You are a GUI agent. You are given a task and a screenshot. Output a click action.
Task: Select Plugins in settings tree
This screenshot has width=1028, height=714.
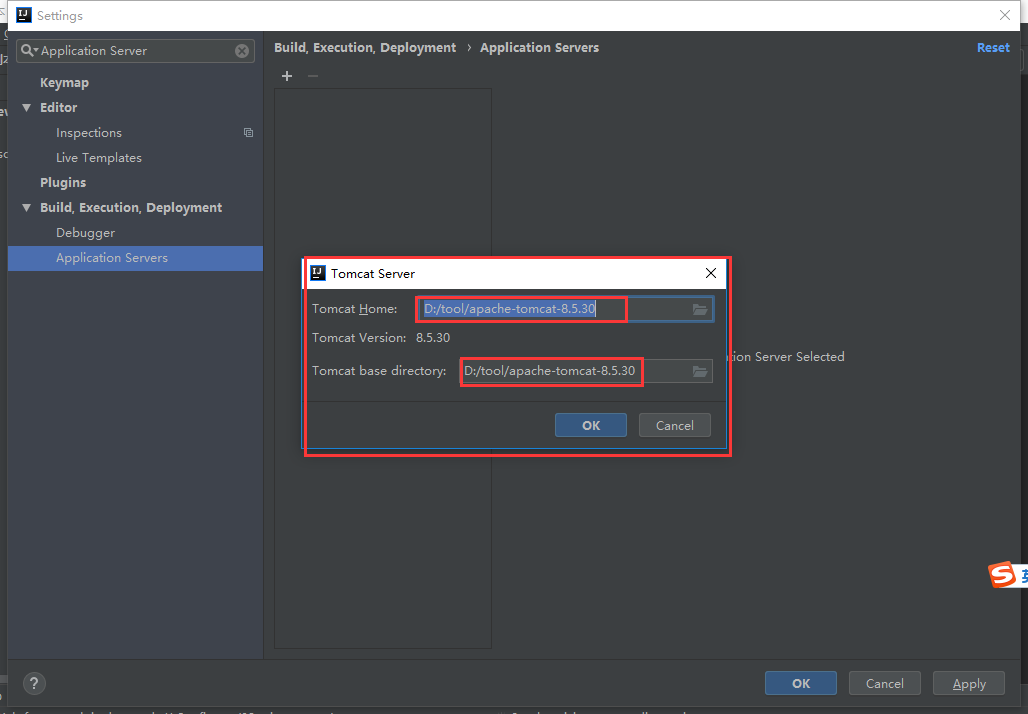tap(63, 182)
